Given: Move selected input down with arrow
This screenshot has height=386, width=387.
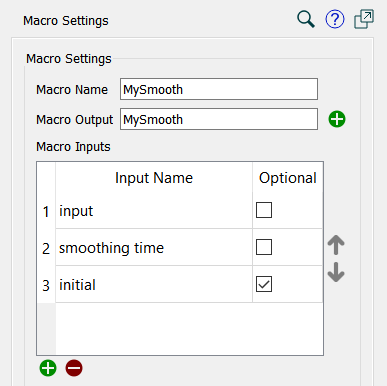Looking at the screenshot, I should pyautogui.click(x=336, y=272).
